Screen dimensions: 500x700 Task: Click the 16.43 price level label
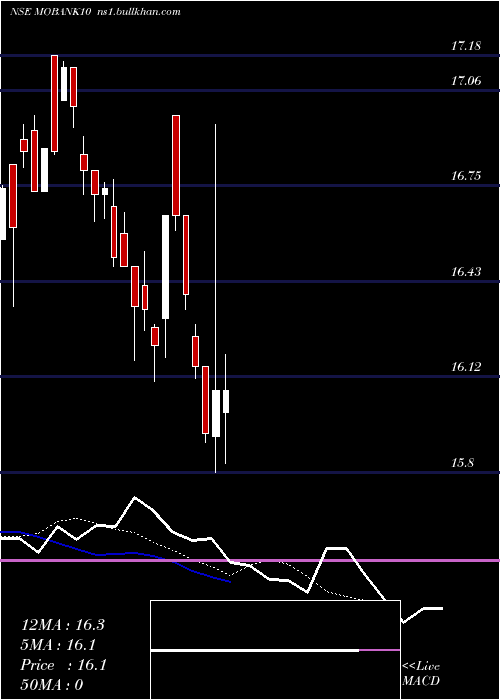coord(466,271)
